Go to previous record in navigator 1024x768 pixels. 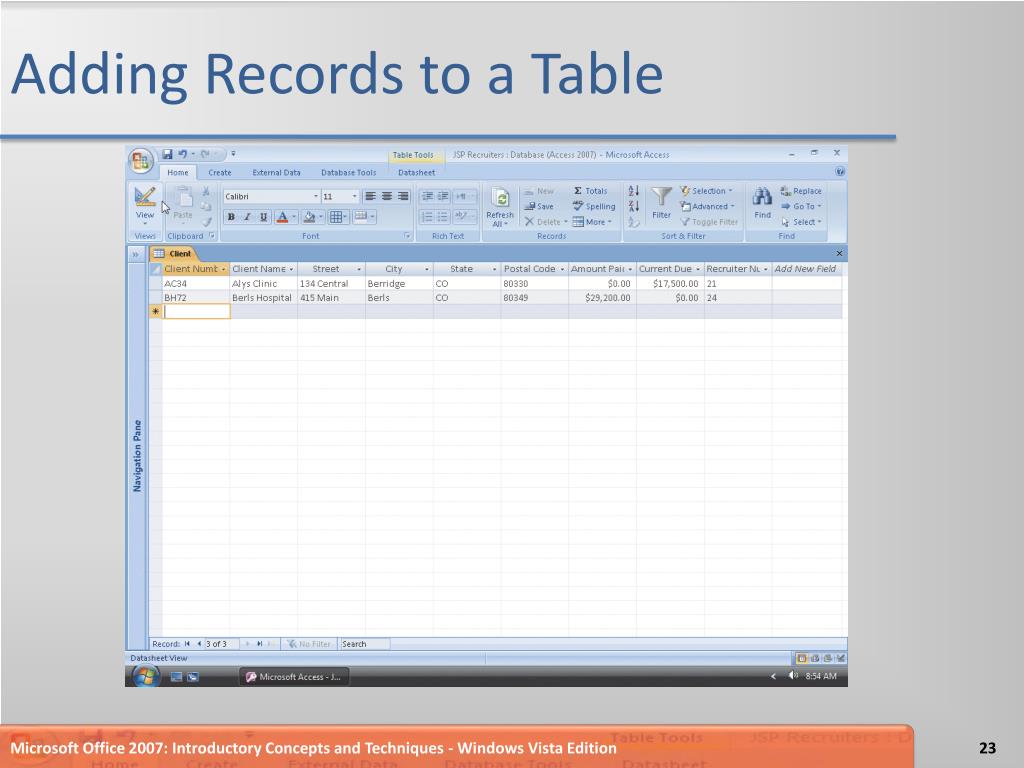(199, 644)
